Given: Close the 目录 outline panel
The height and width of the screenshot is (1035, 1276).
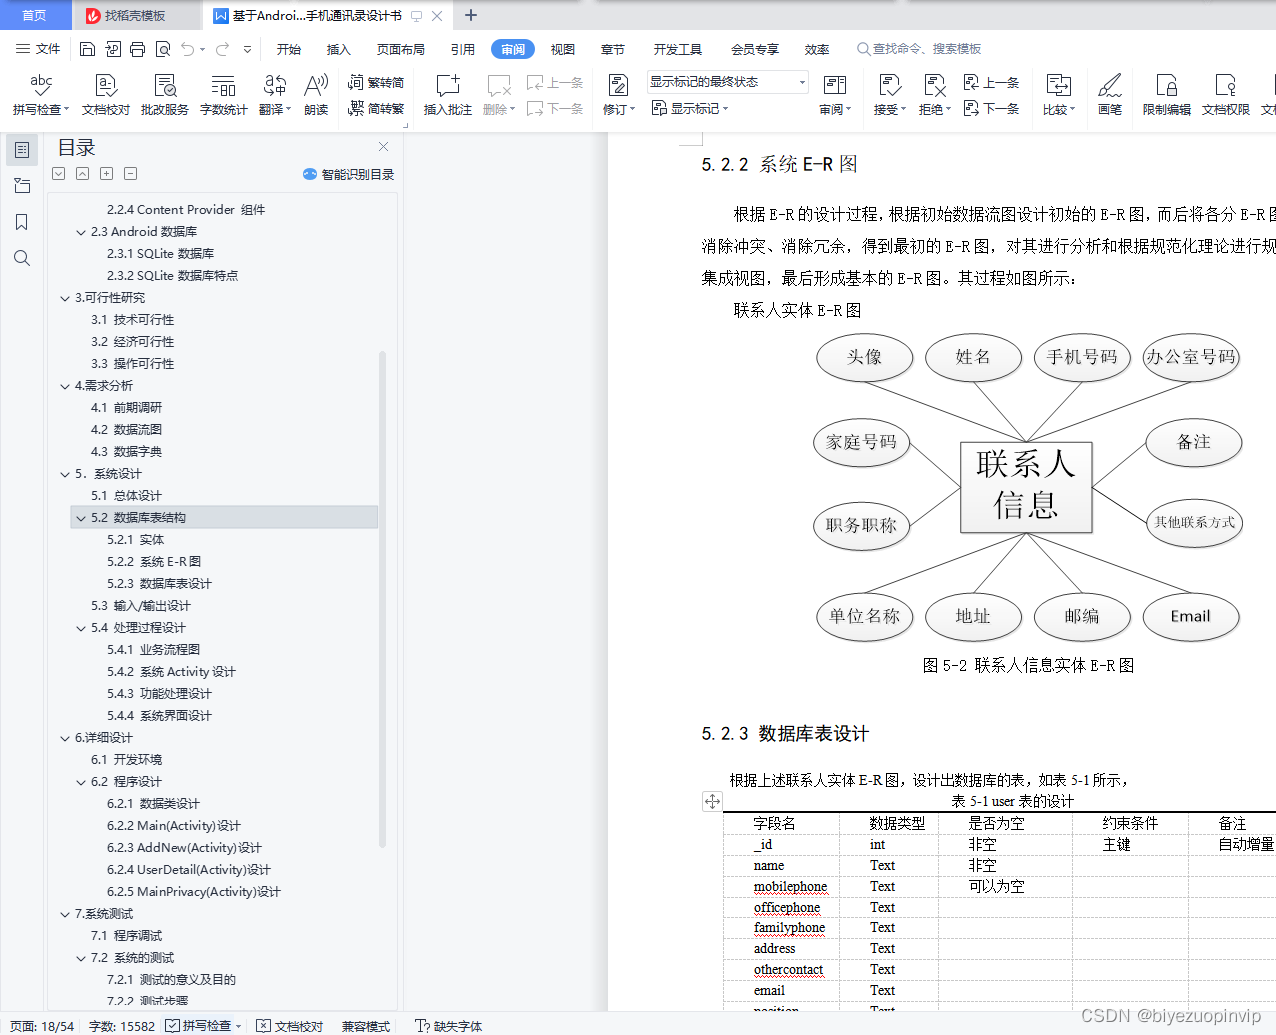Looking at the screenshot, I should (383, 146).
